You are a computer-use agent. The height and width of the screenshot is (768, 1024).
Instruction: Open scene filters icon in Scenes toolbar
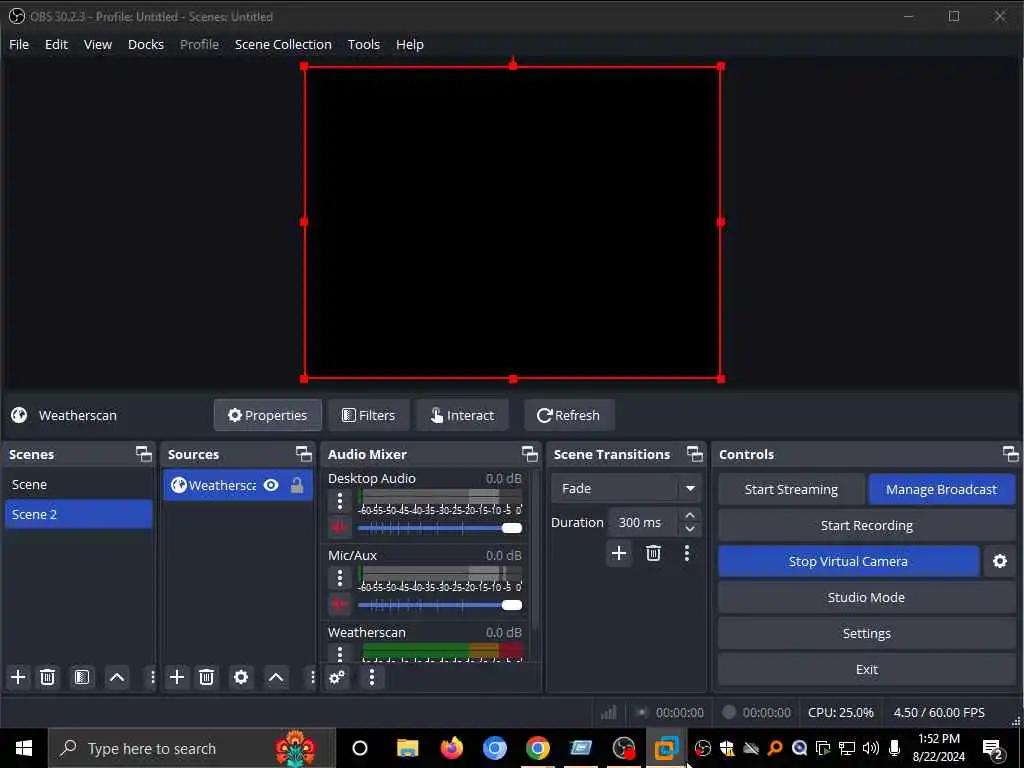pos(82,677)
